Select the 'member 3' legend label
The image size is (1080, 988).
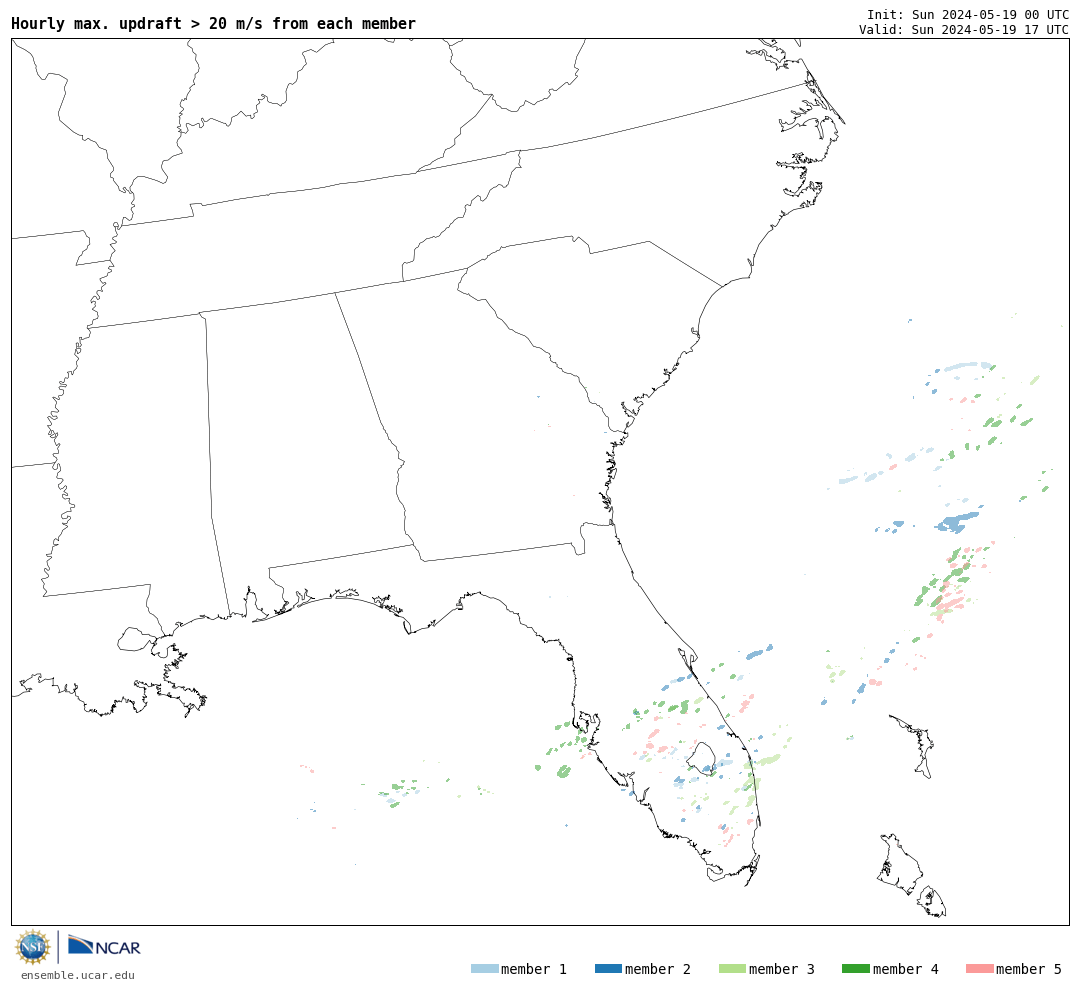click(782, 969)
